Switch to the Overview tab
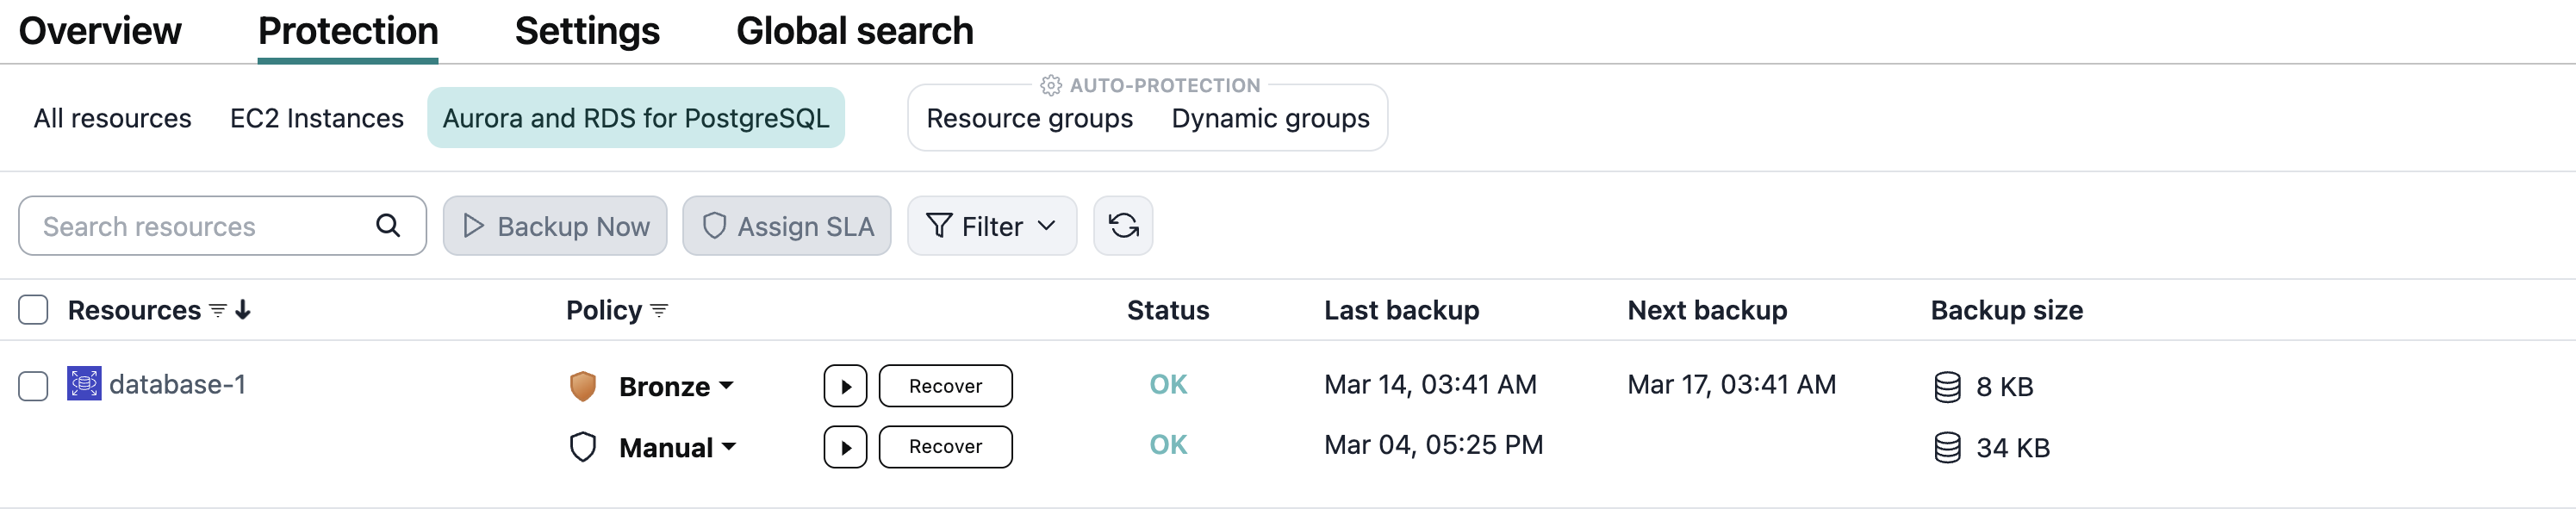Viewport: 2576px width, 515px height. coord(100,31)
